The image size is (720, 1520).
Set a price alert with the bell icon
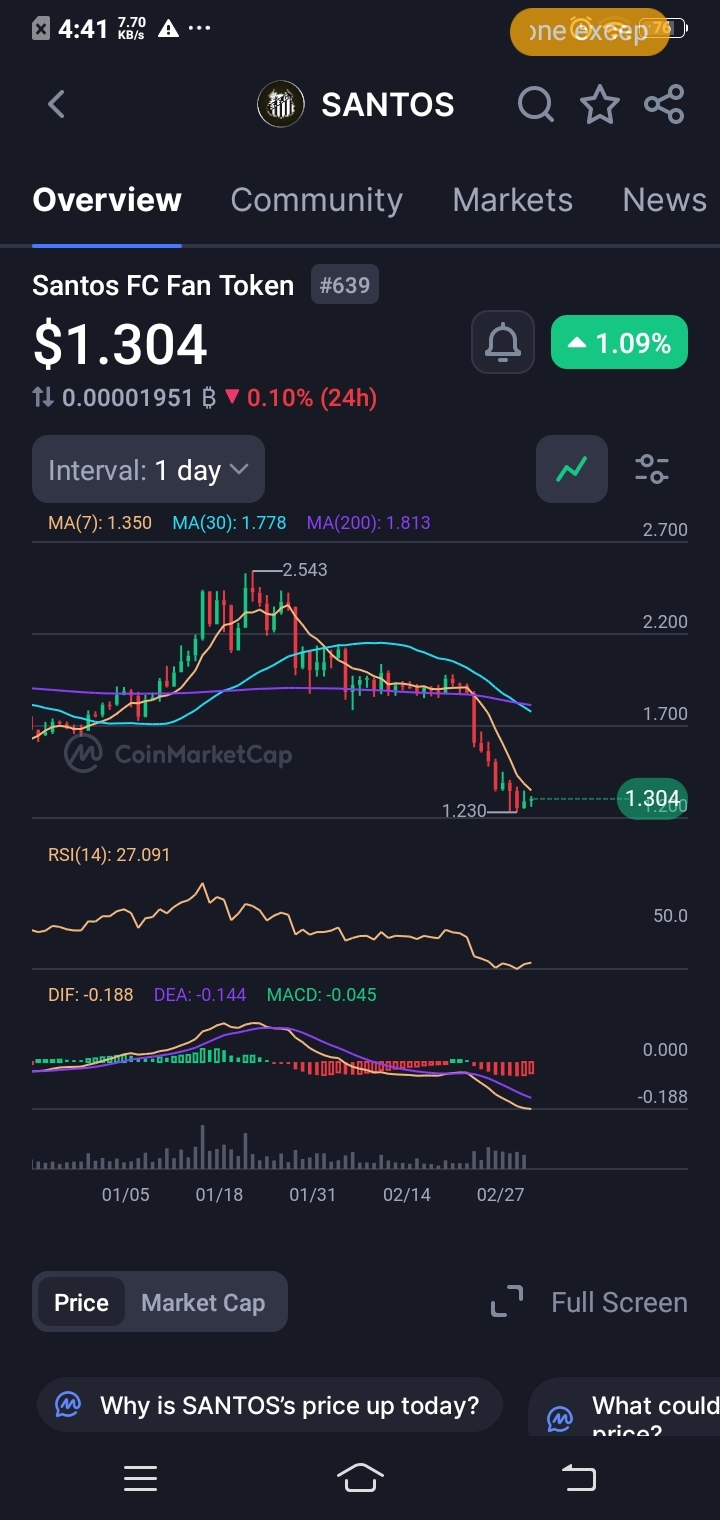tap(503, 343)
